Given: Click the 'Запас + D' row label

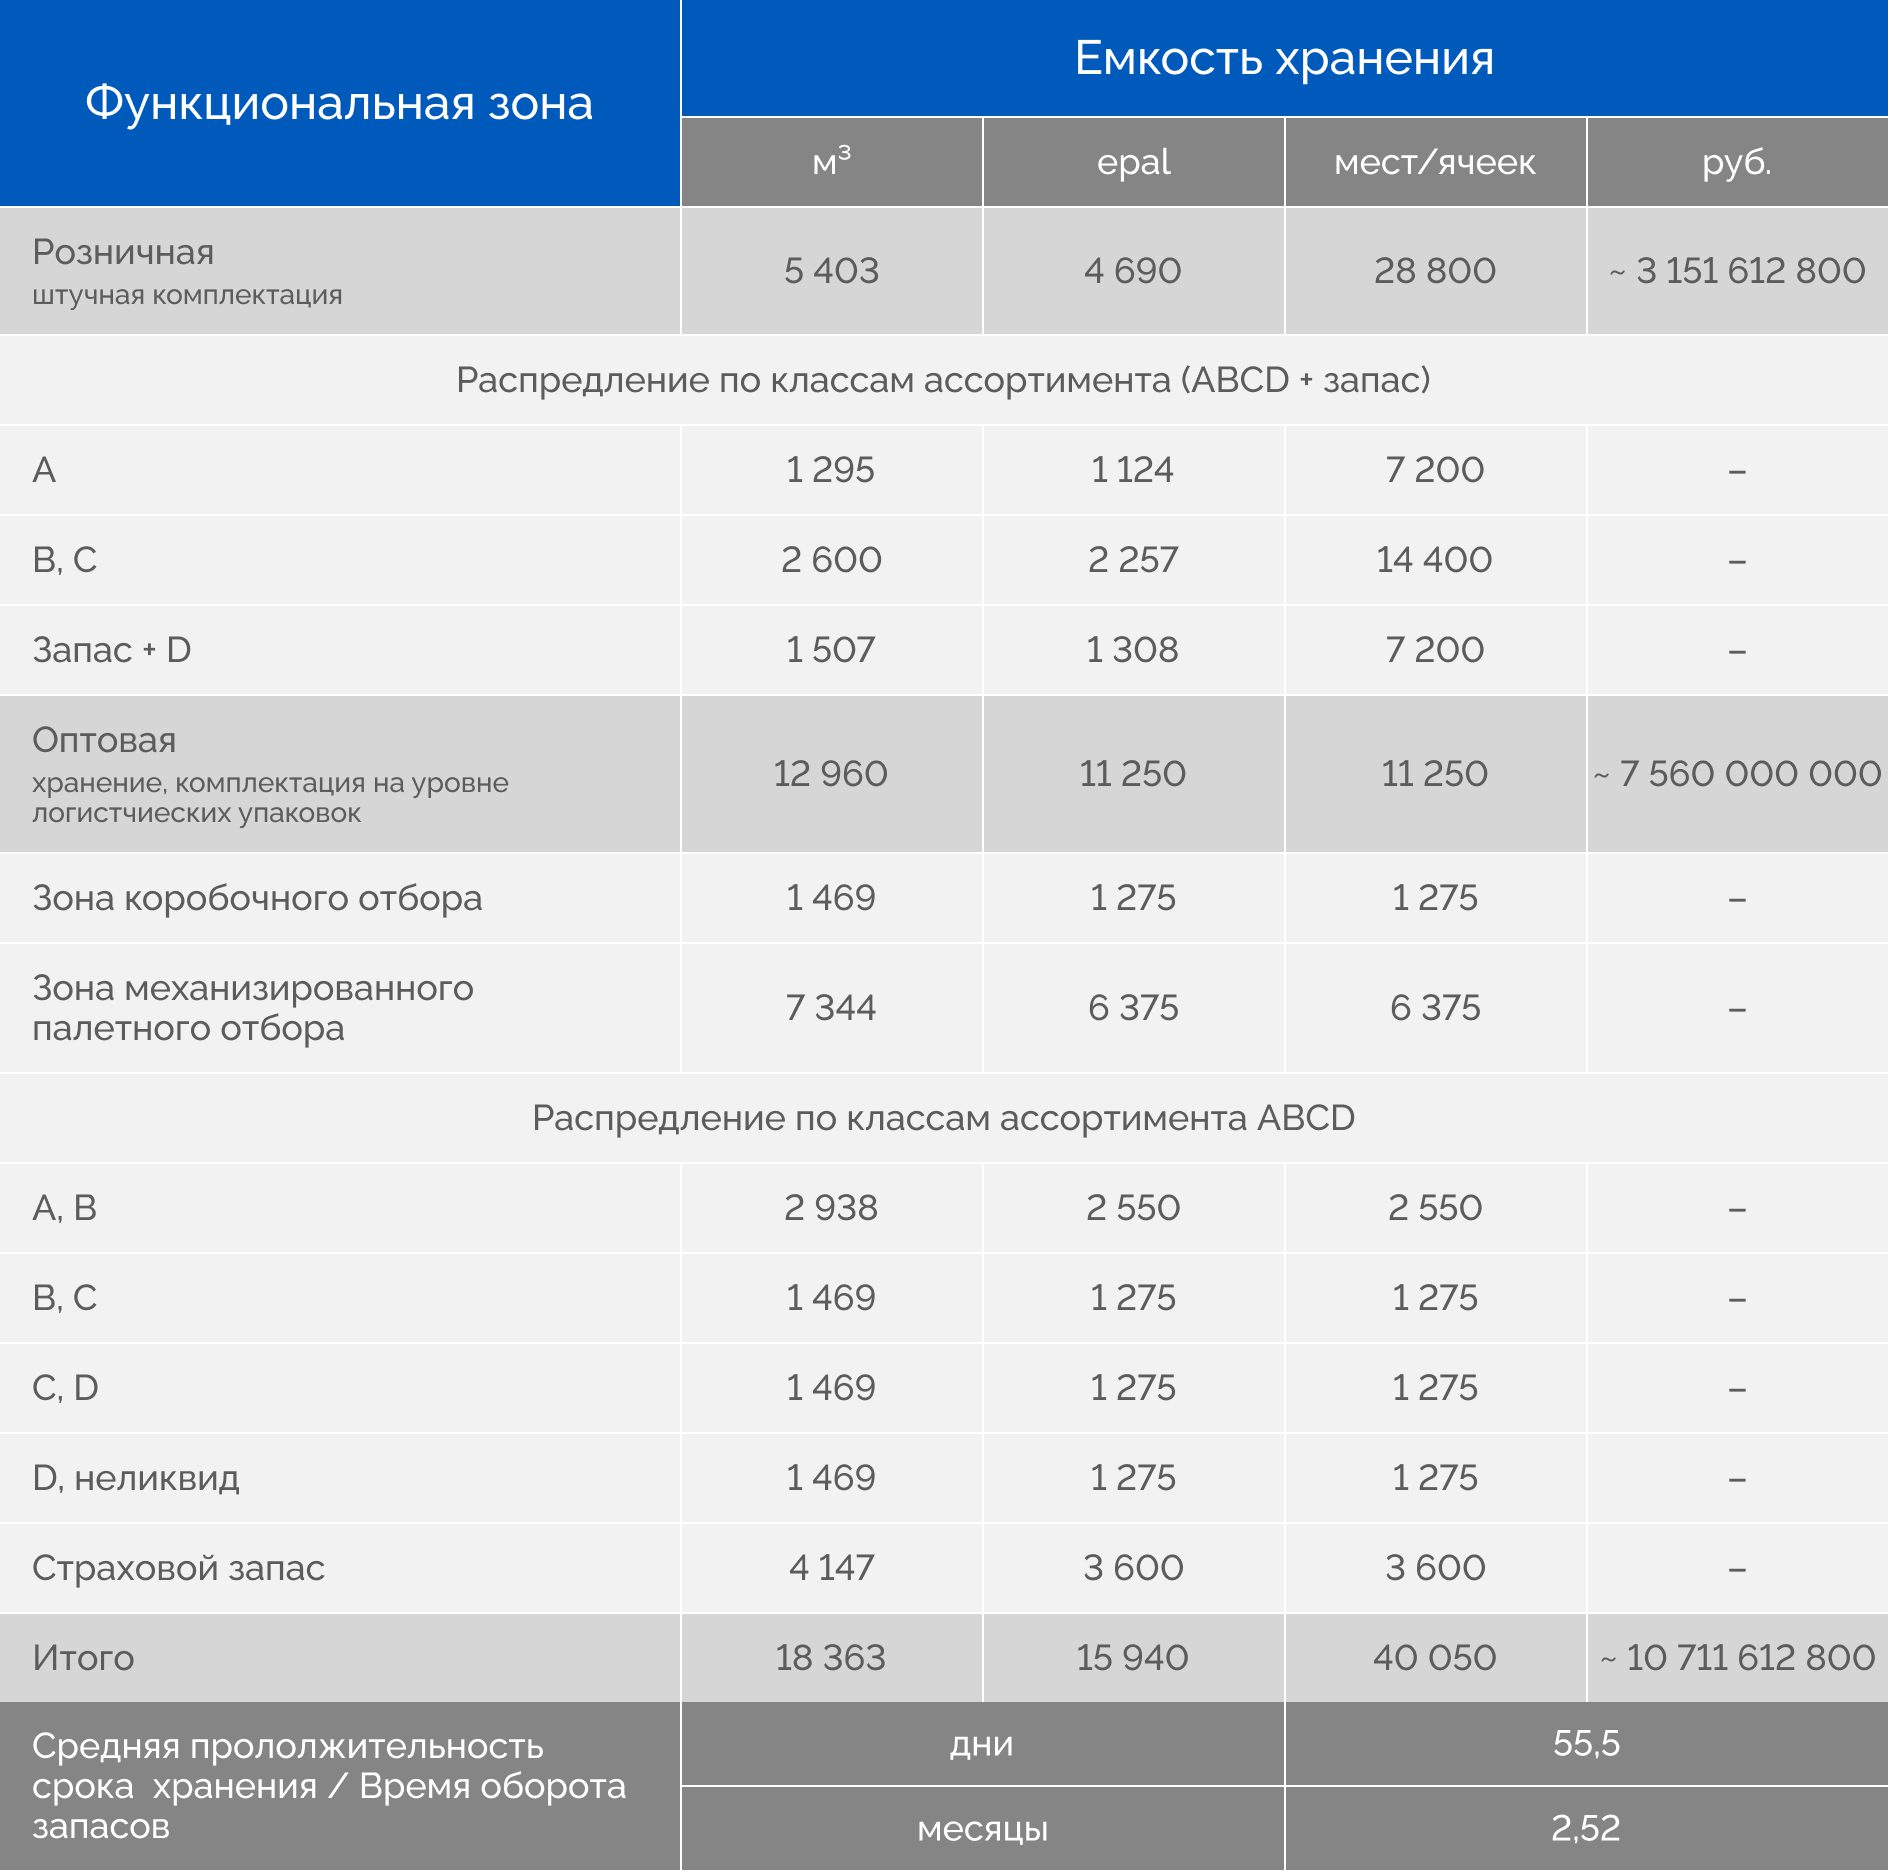Looking at the screenshot, I should tap(112, 650).
